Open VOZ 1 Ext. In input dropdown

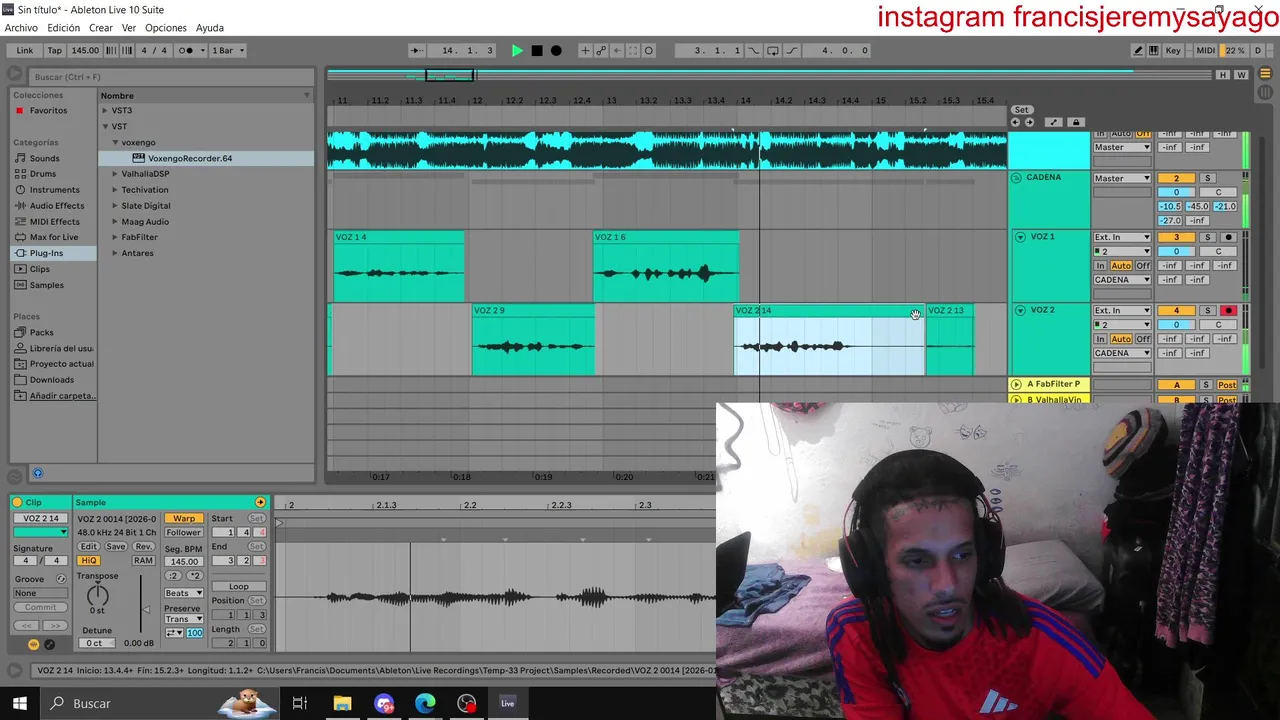[1122, 237]
